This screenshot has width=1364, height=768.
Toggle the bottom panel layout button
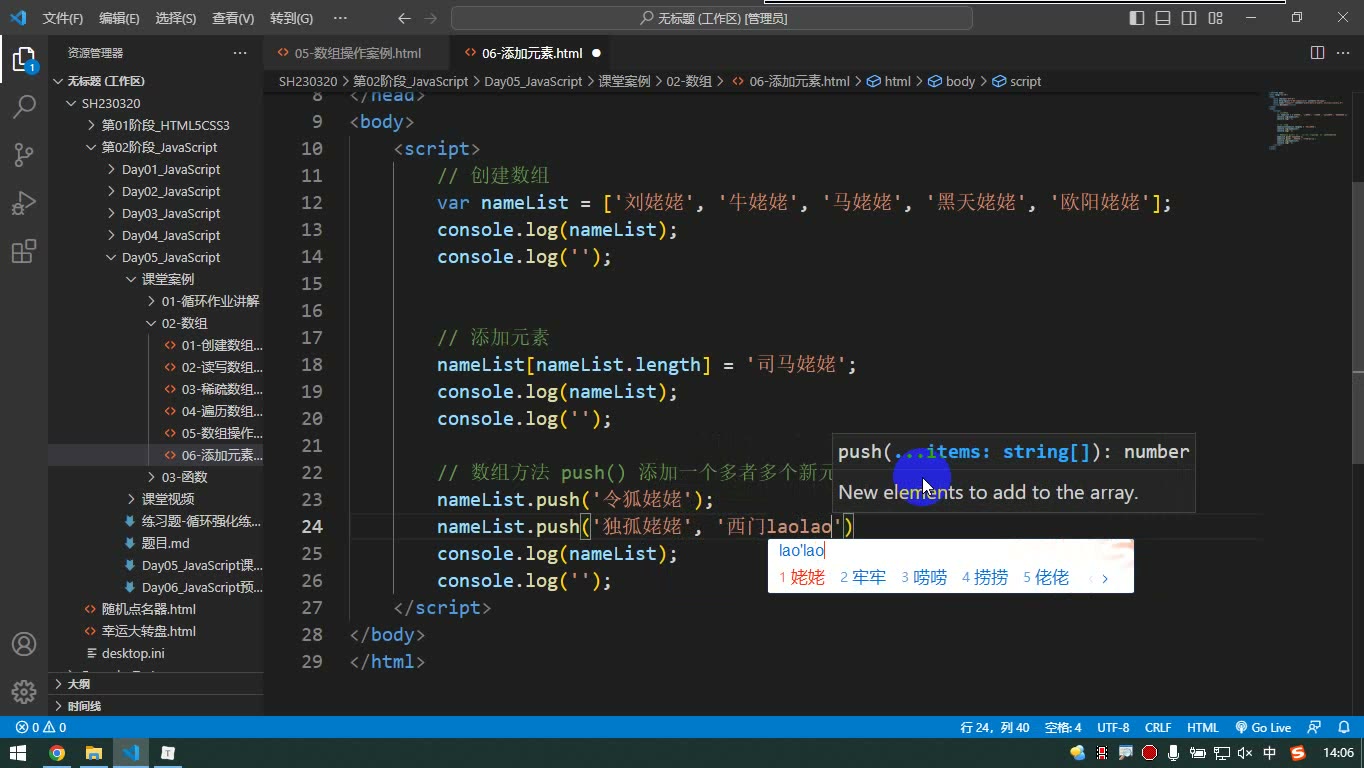pyautogui.click(x=1163, y=18)
